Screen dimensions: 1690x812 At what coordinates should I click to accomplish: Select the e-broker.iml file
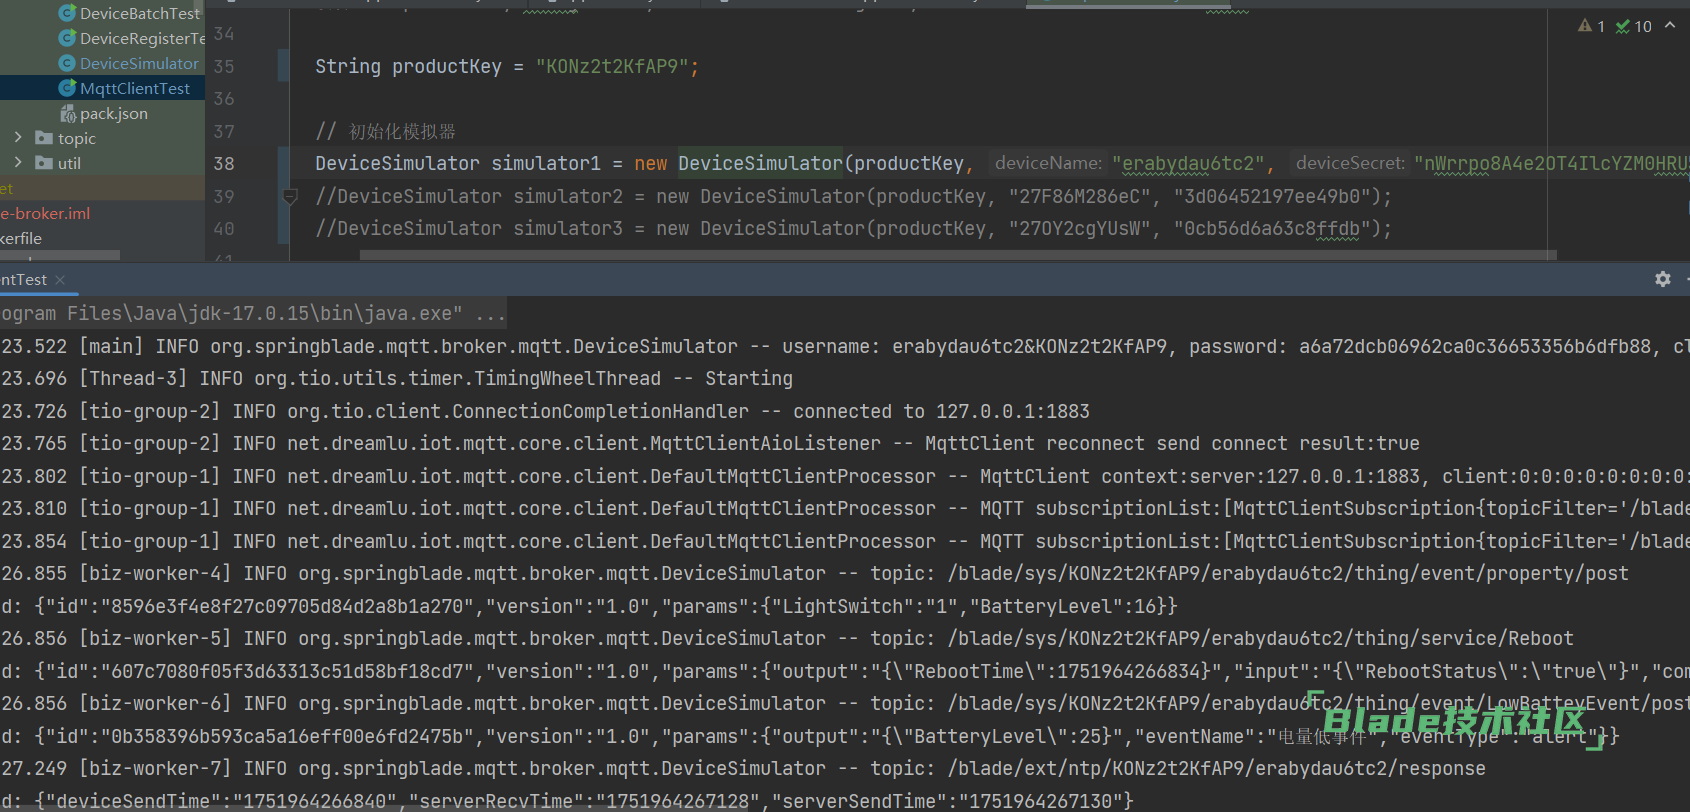pyautogui.click(x=46, y=213)
